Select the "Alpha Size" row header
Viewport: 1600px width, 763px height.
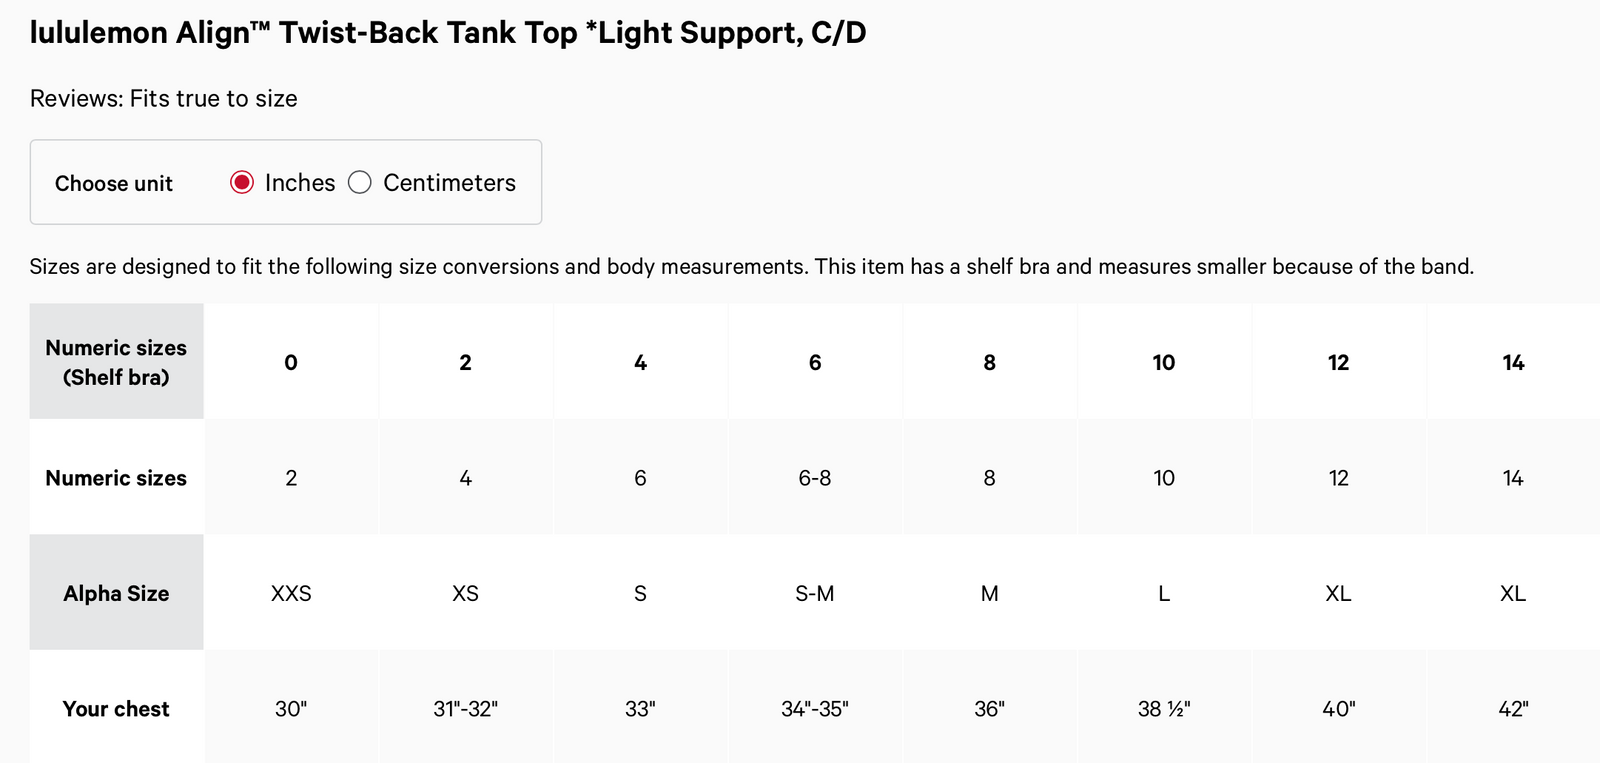coord(116,593)
